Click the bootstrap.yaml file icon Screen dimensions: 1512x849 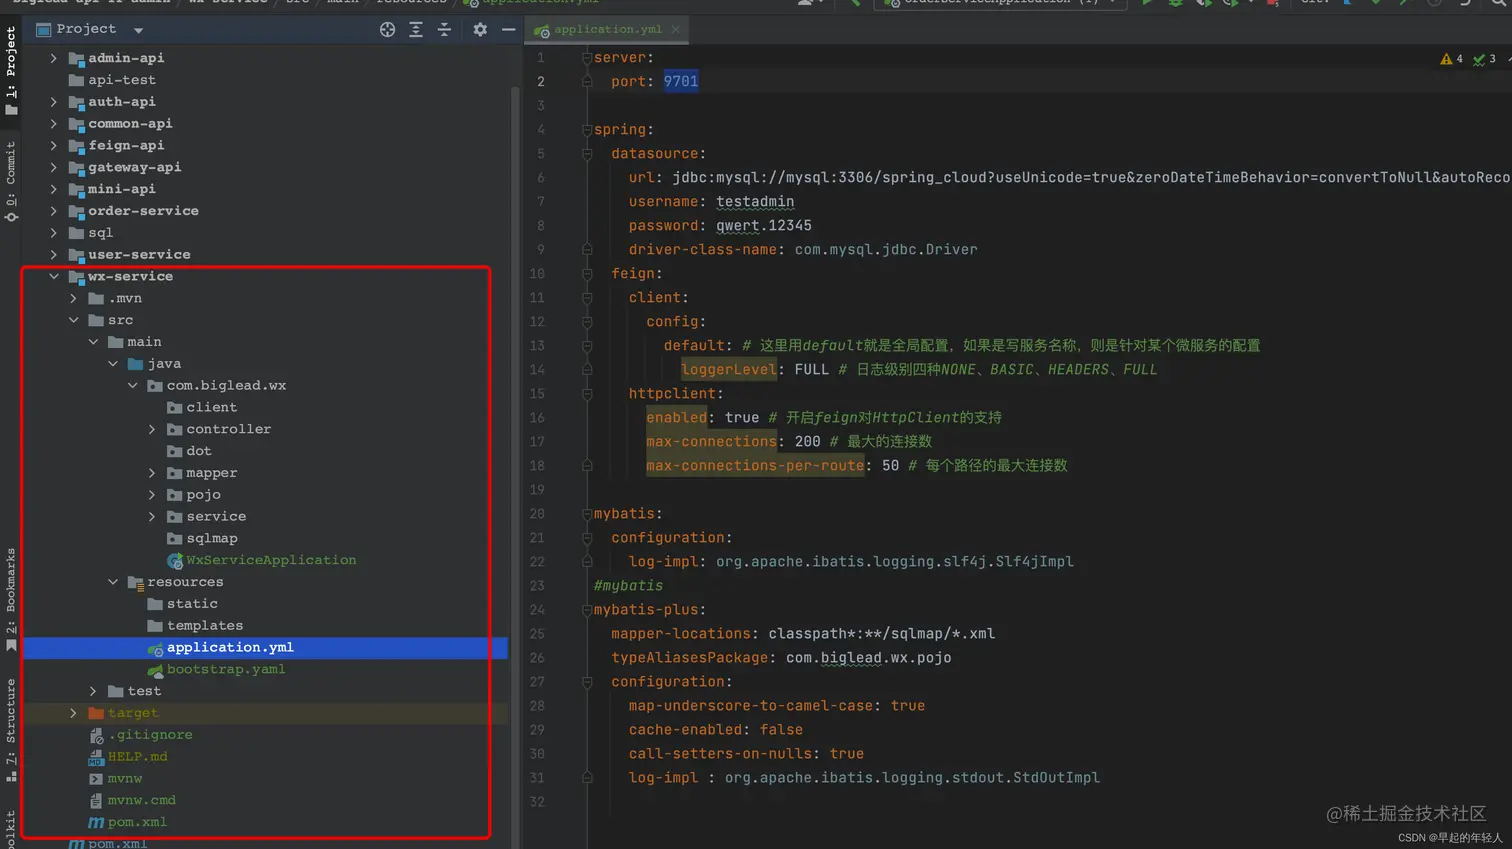point(155,670)
